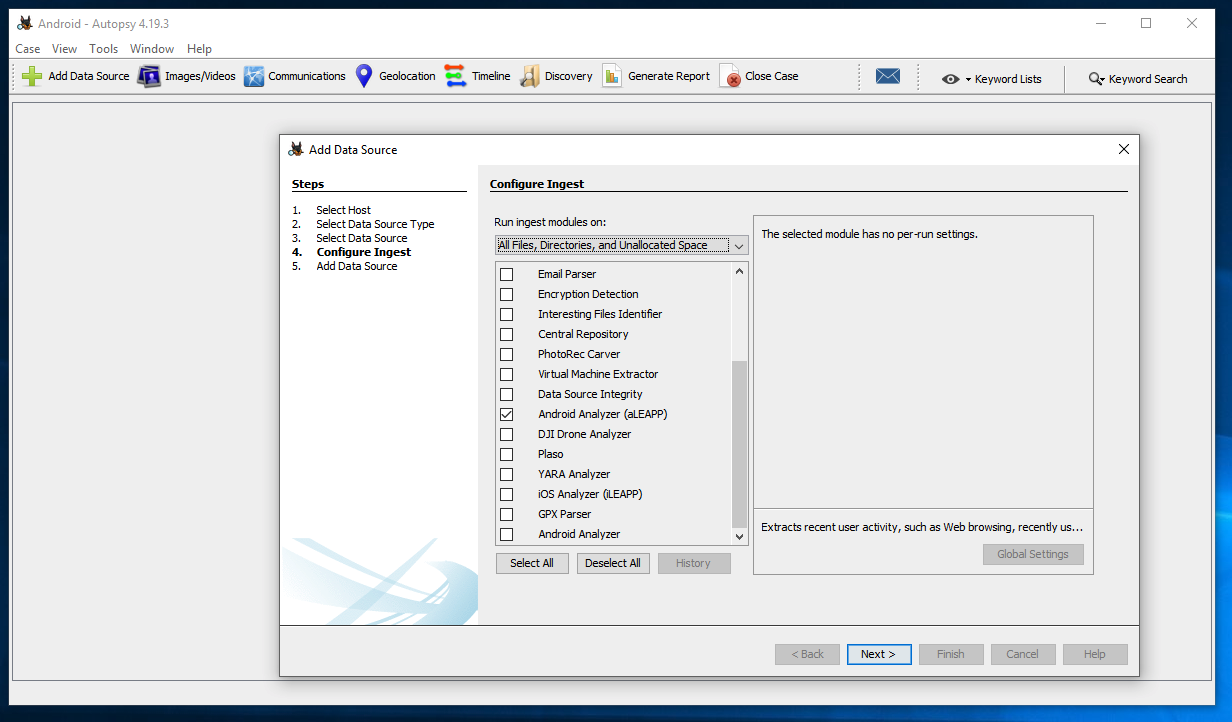The width and height of the screenshot is (1232, 722).
Task: Uncheck the Android Analyzer (aLEAPP) module
Action: click(x=506, y=414)
